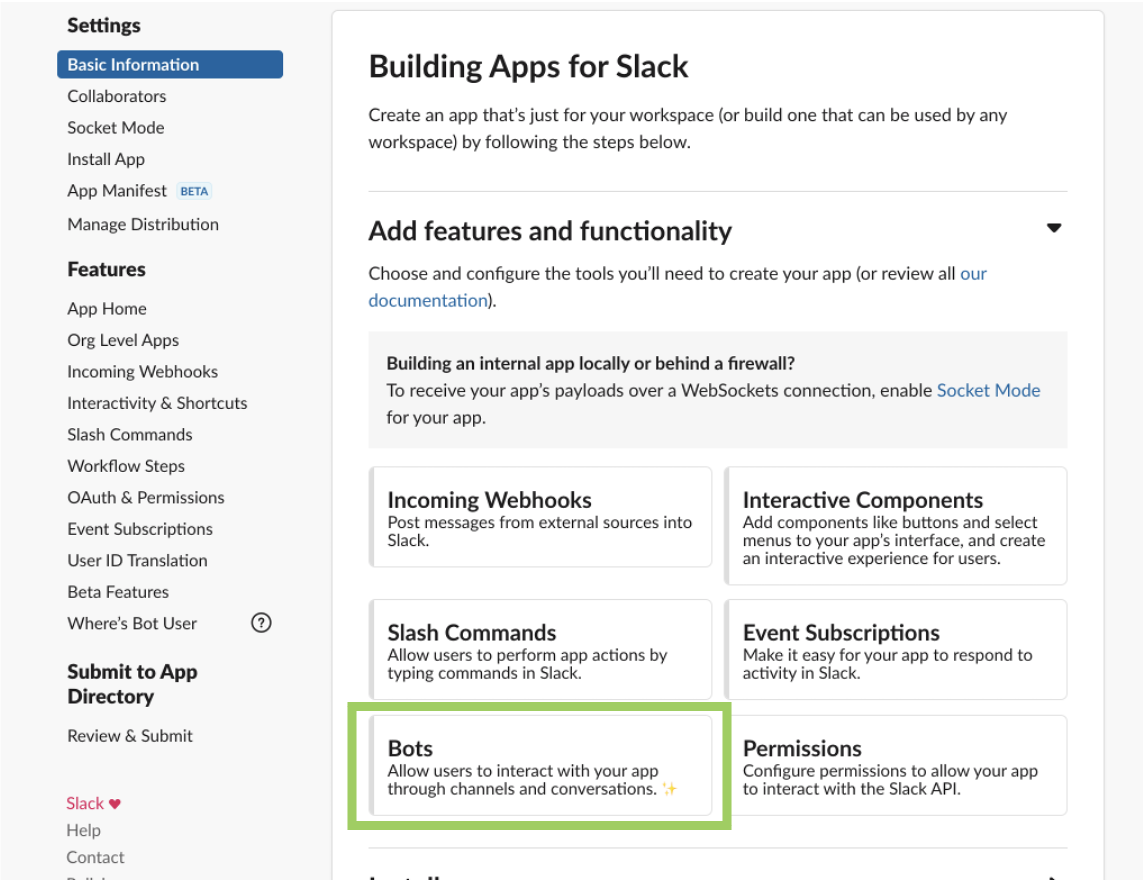Screen dimensions: 1143x881
Task: Click the help question mark icon
Action: [x=261, y=623]
